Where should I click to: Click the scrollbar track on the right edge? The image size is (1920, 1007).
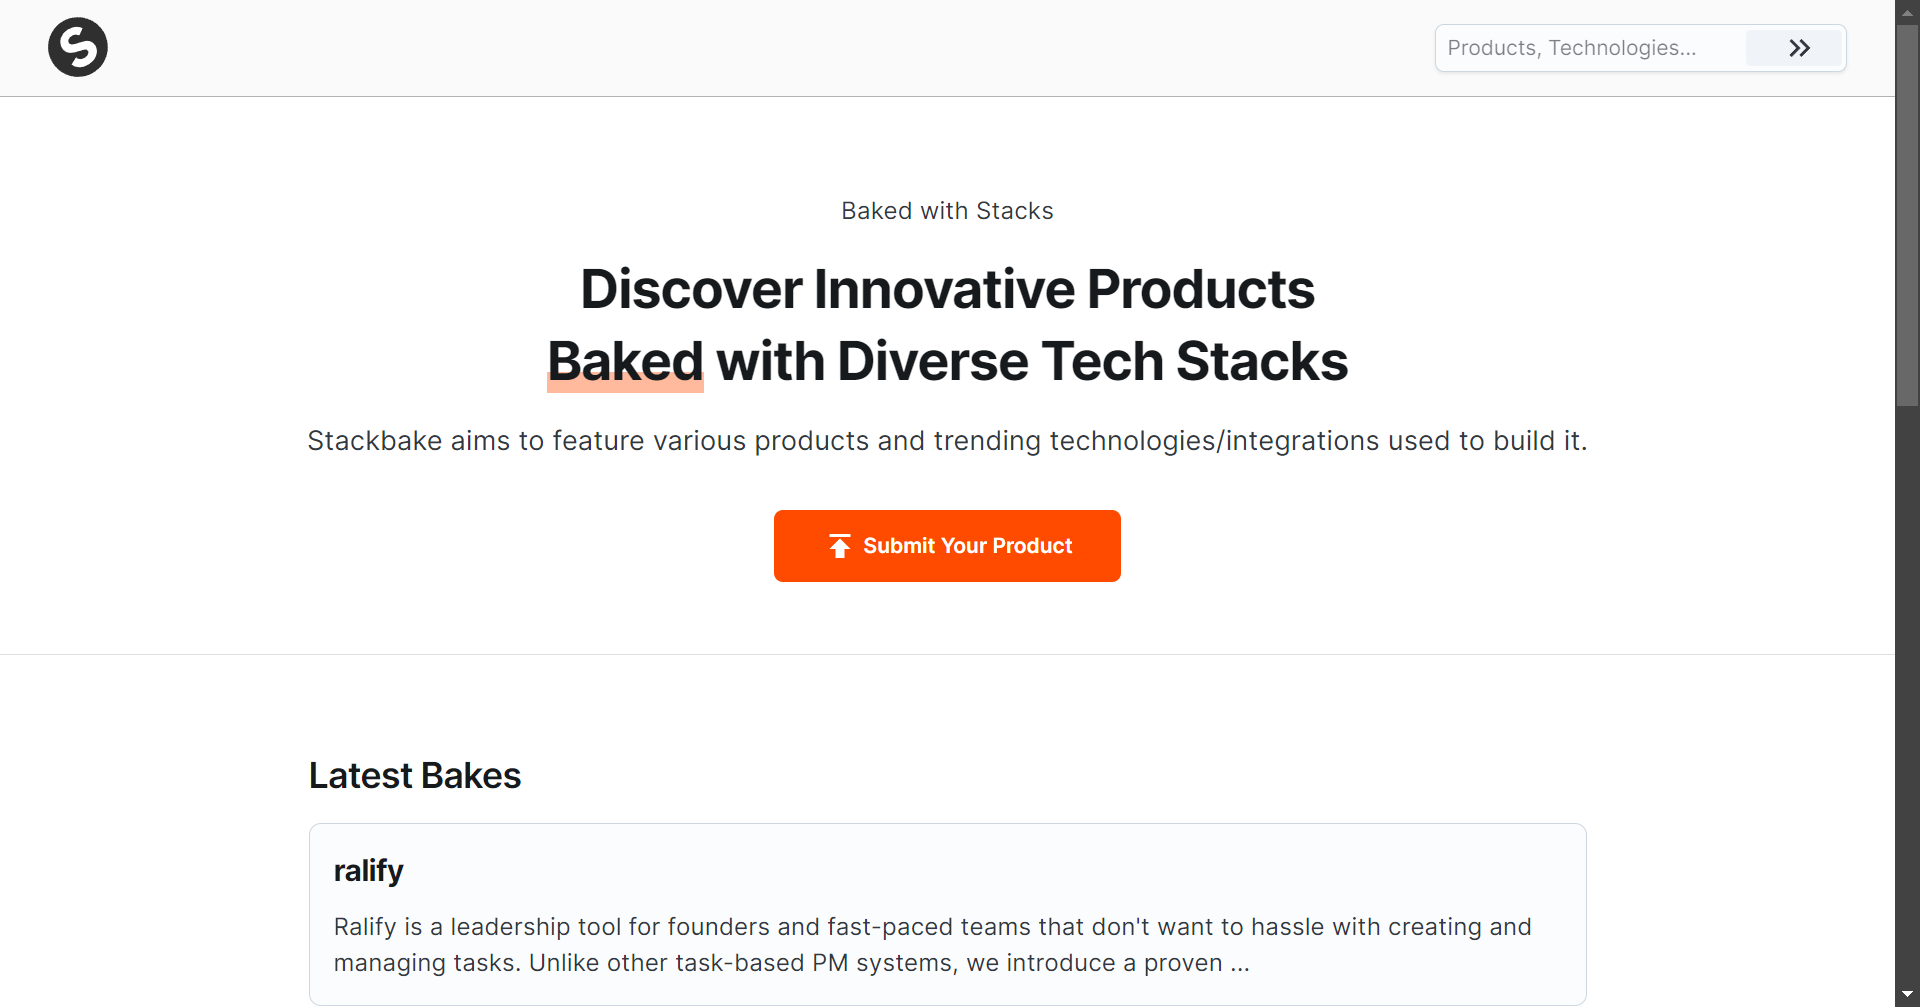point(1907,500)
